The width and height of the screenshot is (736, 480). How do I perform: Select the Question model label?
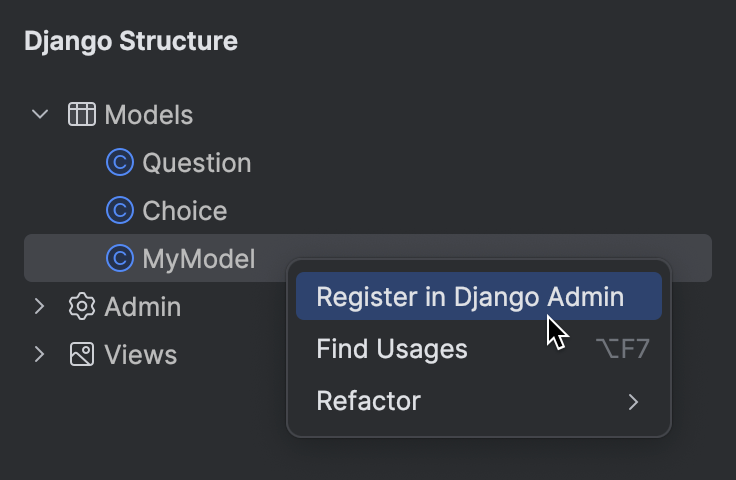point(196,162)
